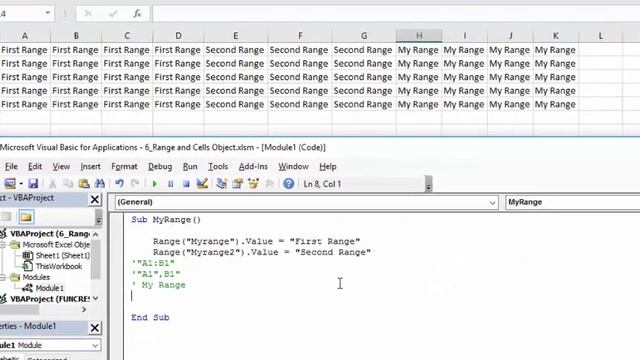This screenshot has width=640, height=360.
Task: Click the Paste clipboard icon
Action: (84, 184)
